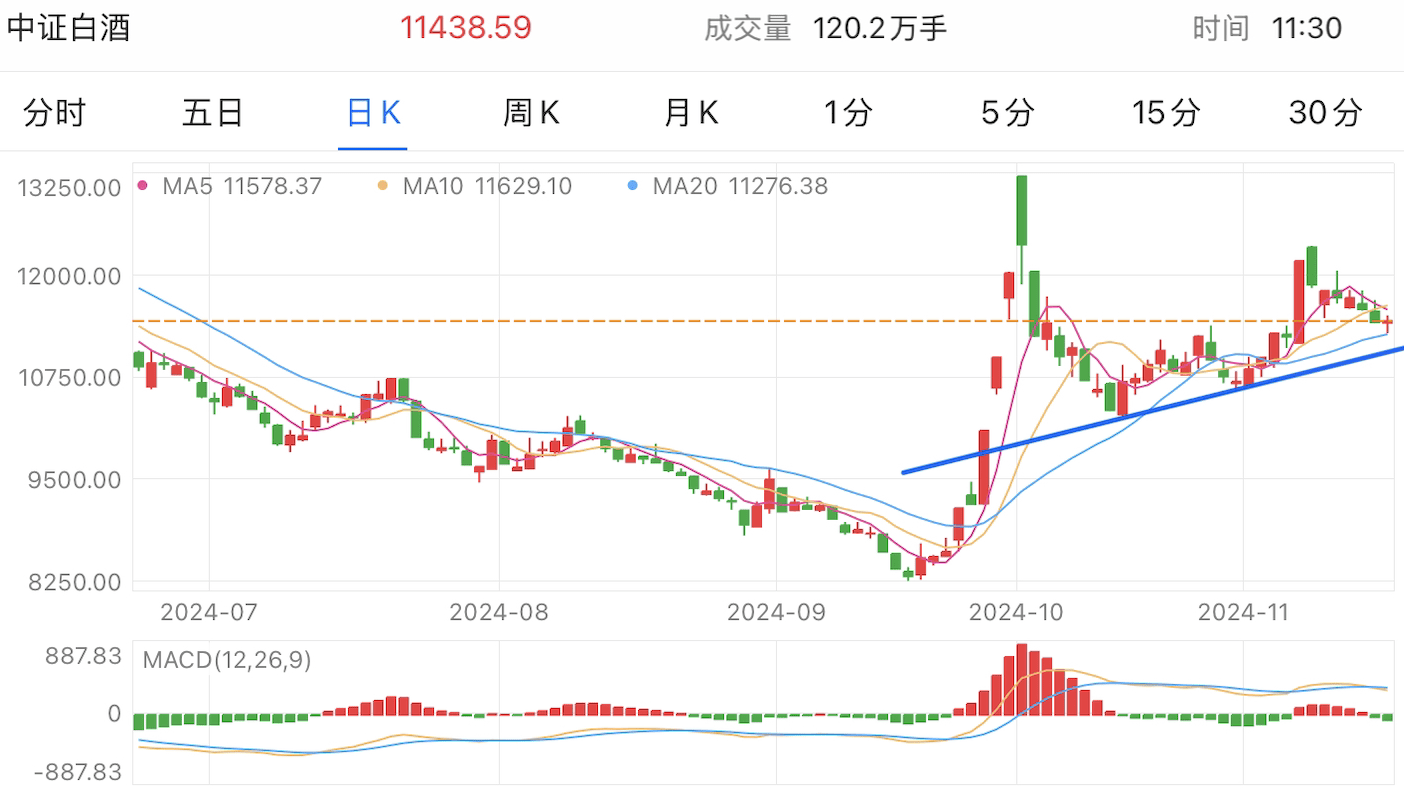Click the red price 11438.59
This screenshot has width=1404, height=800.
466,27
